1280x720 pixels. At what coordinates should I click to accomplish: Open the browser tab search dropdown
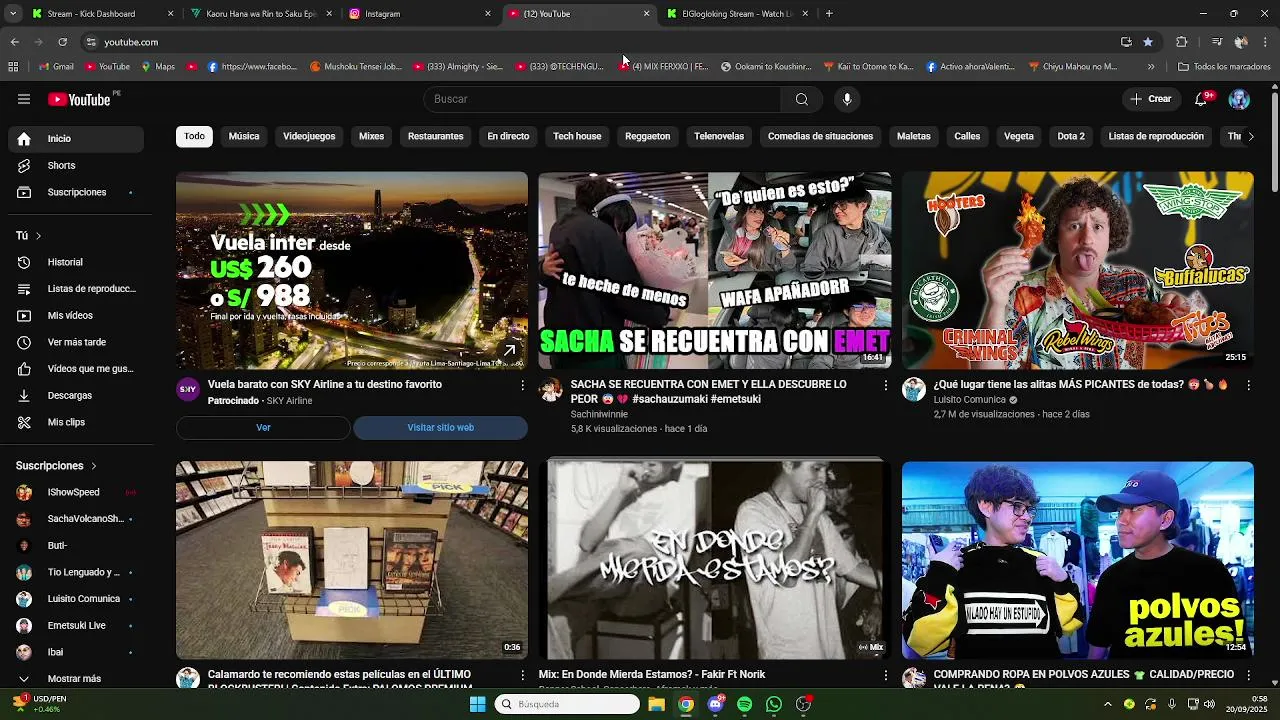tap(12, 14)
